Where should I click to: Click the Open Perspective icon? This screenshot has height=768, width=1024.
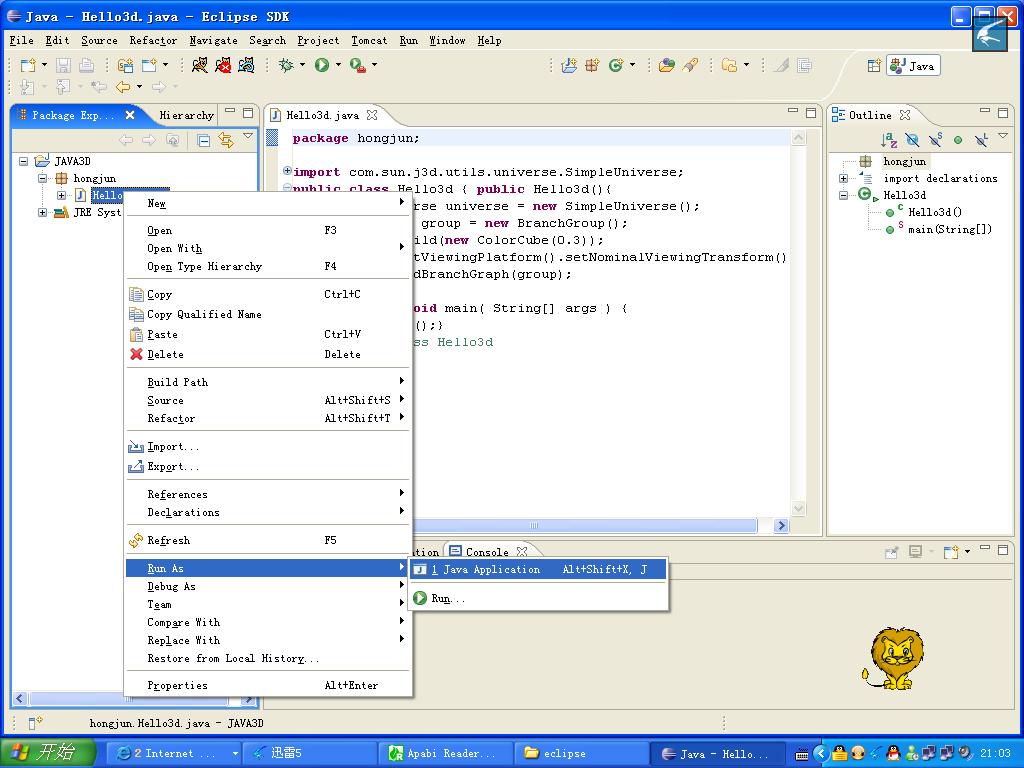pos(874,66)
